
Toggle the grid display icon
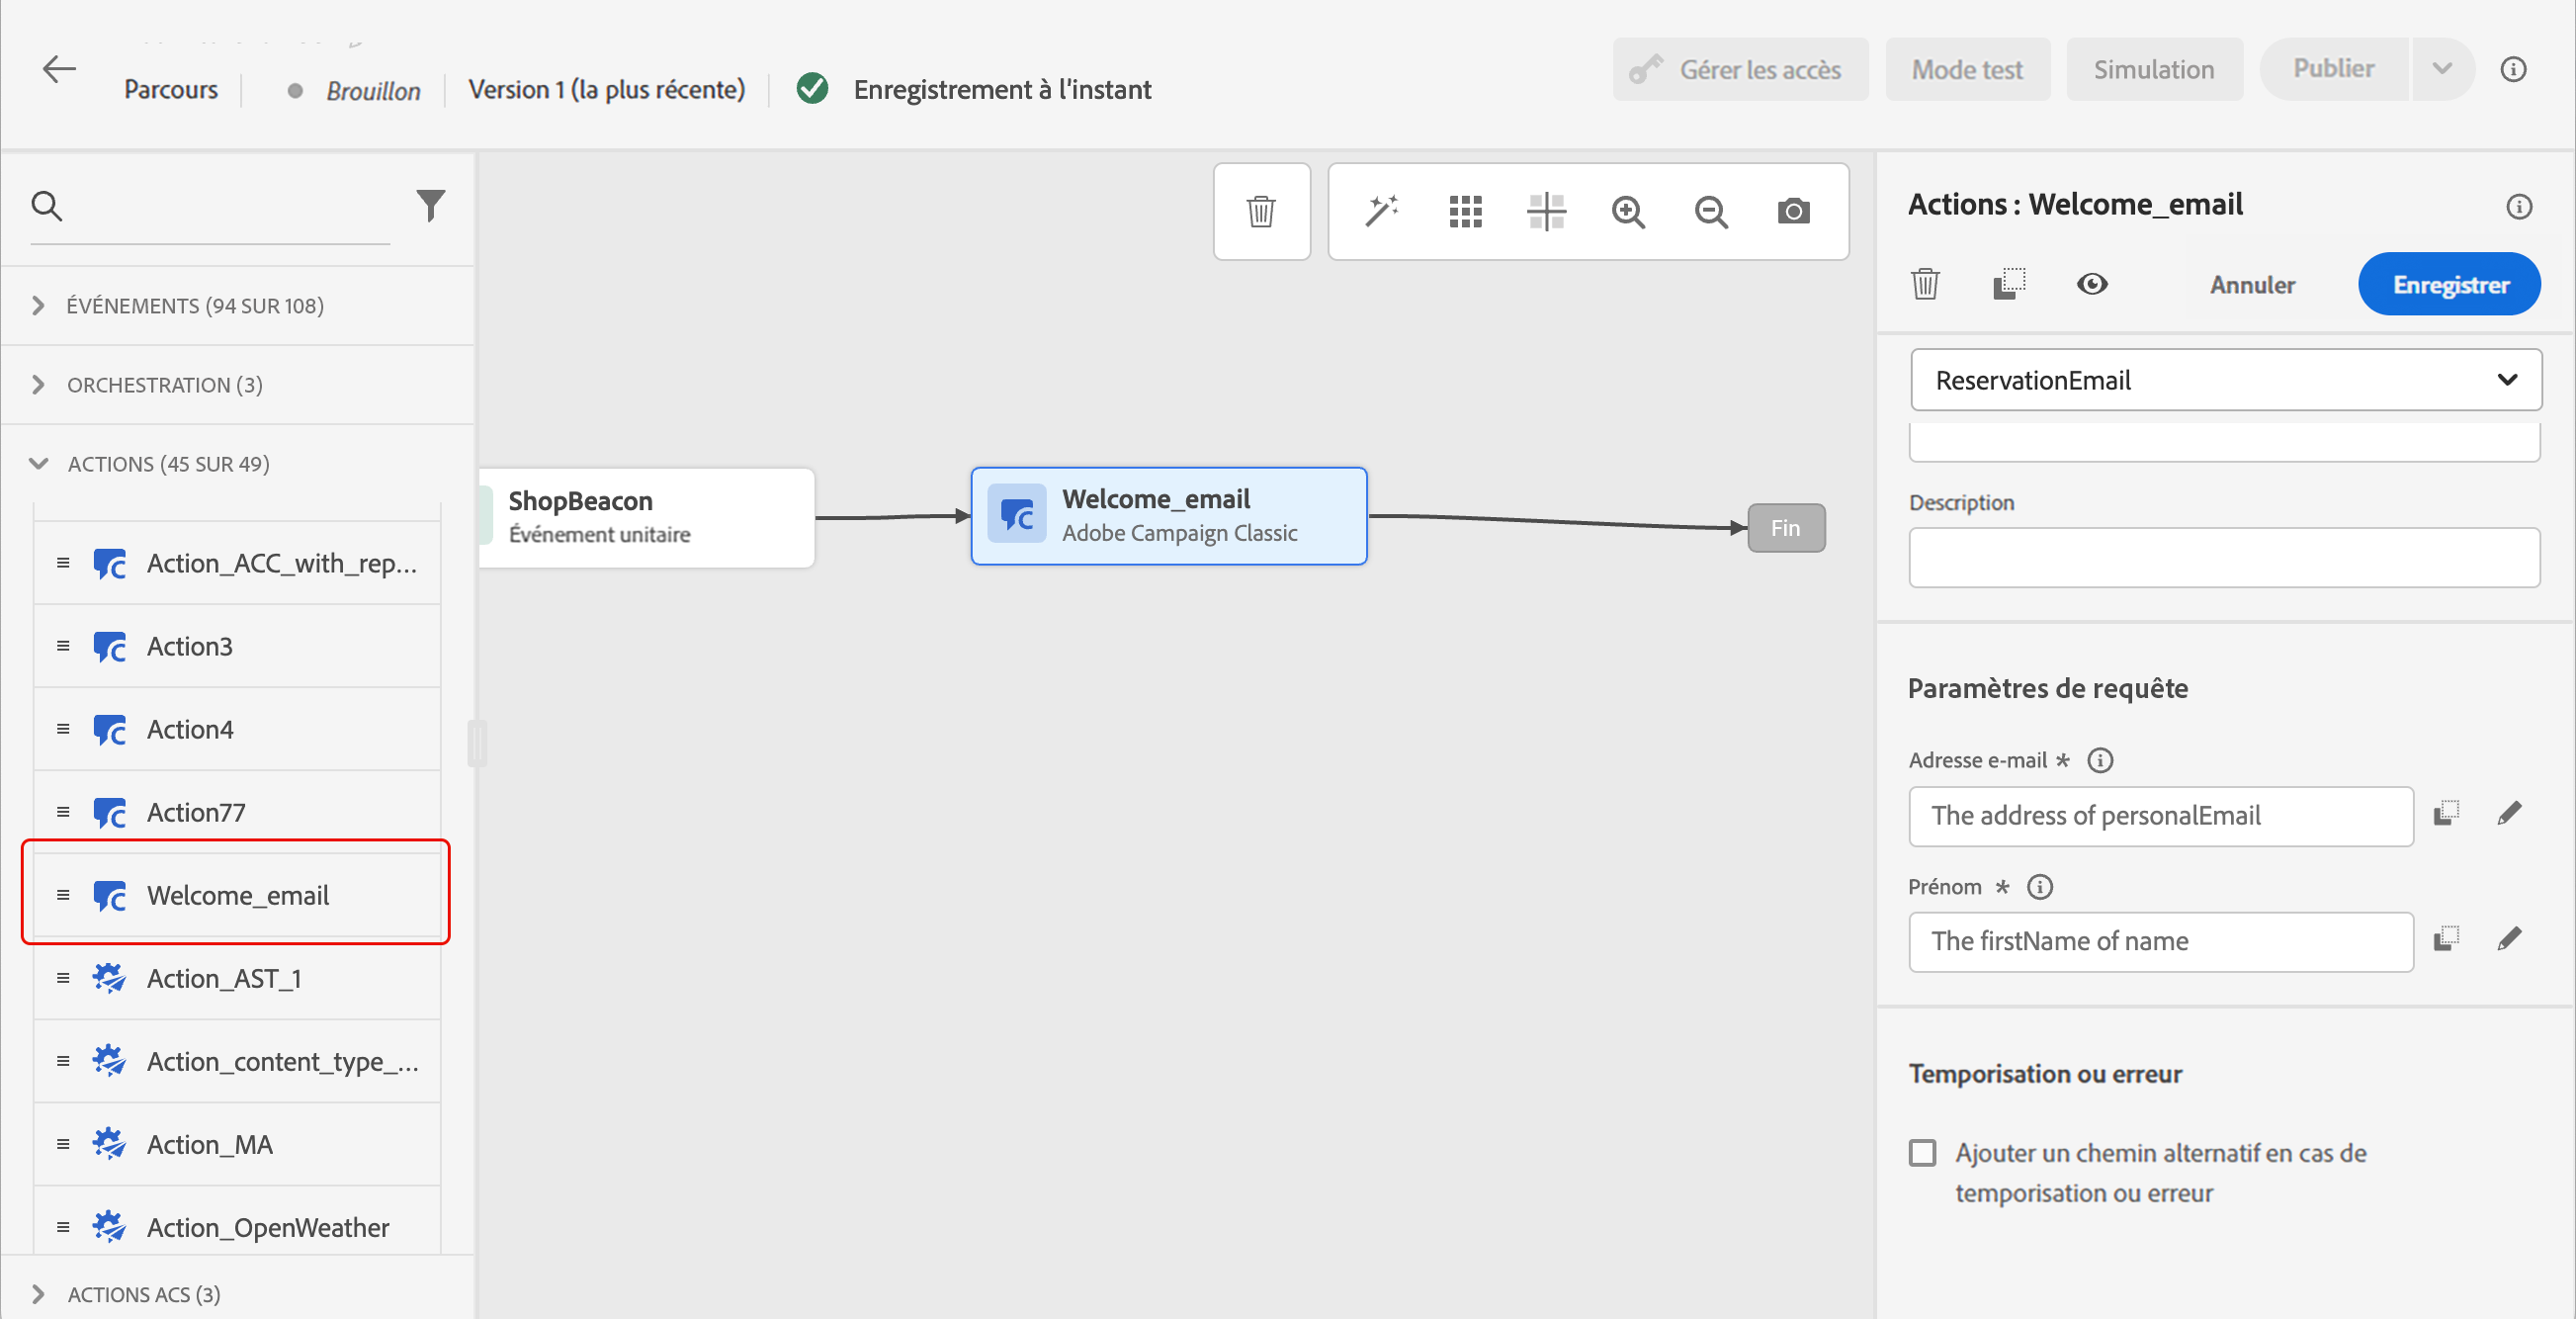1465,211
